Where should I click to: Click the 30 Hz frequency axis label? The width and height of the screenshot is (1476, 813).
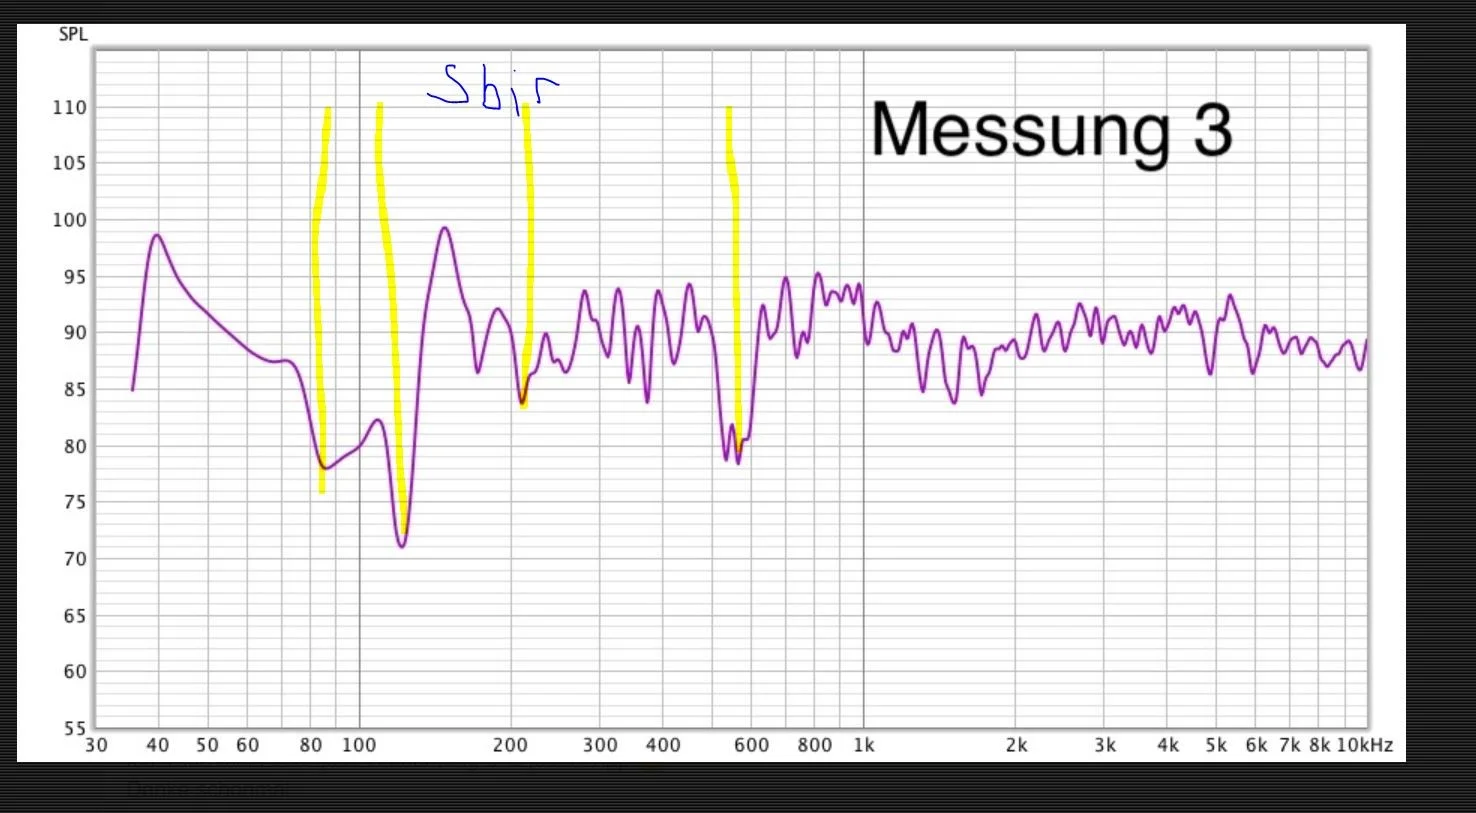point(96,745)
